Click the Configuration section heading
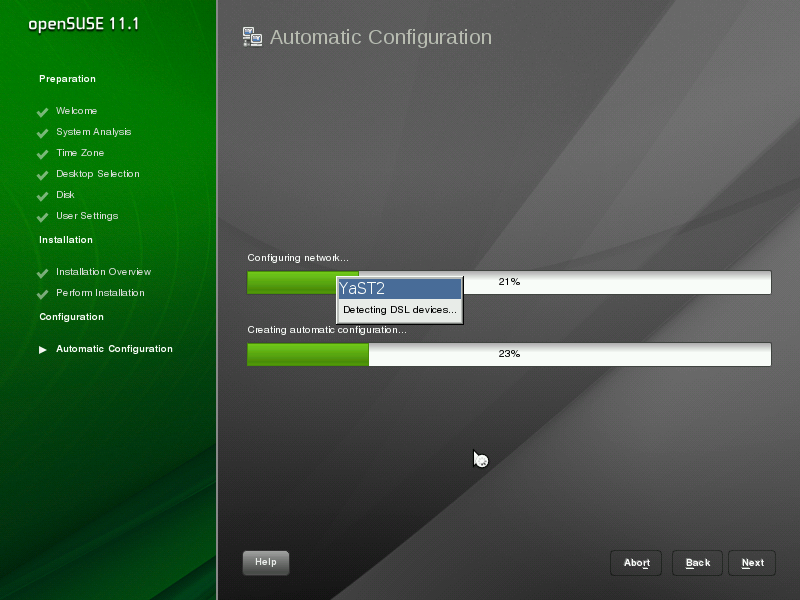Viewport: 800px width, 600px height. click(x=71, y=317)
